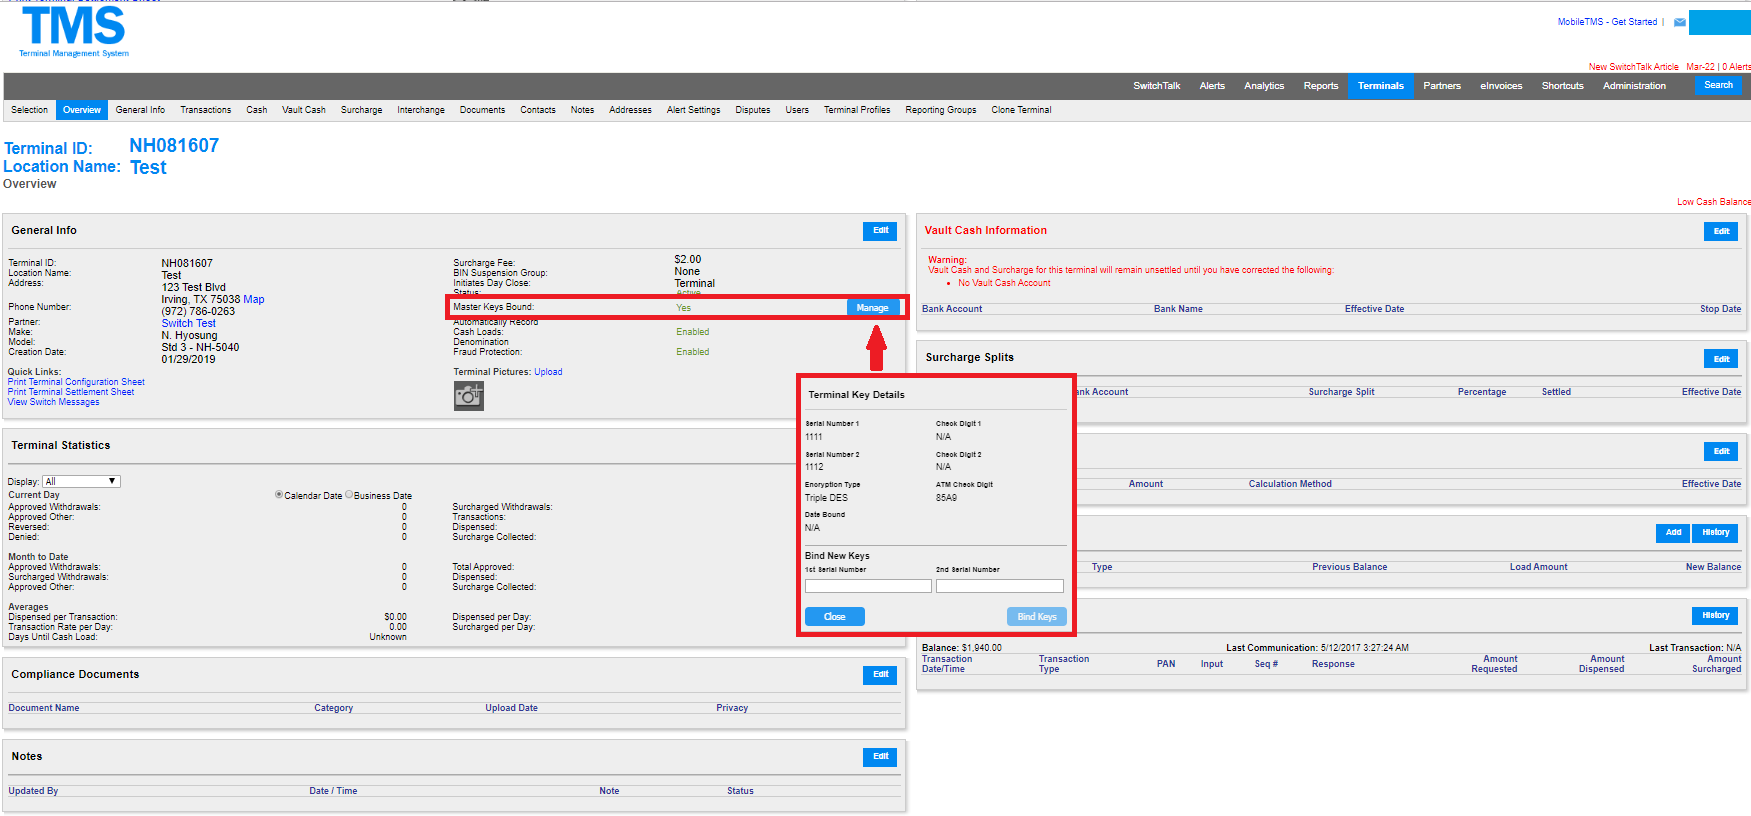The height and width of the screenshot is (816, 1751).
Task: Open the Partners menu
Action: coord(1442,86)
